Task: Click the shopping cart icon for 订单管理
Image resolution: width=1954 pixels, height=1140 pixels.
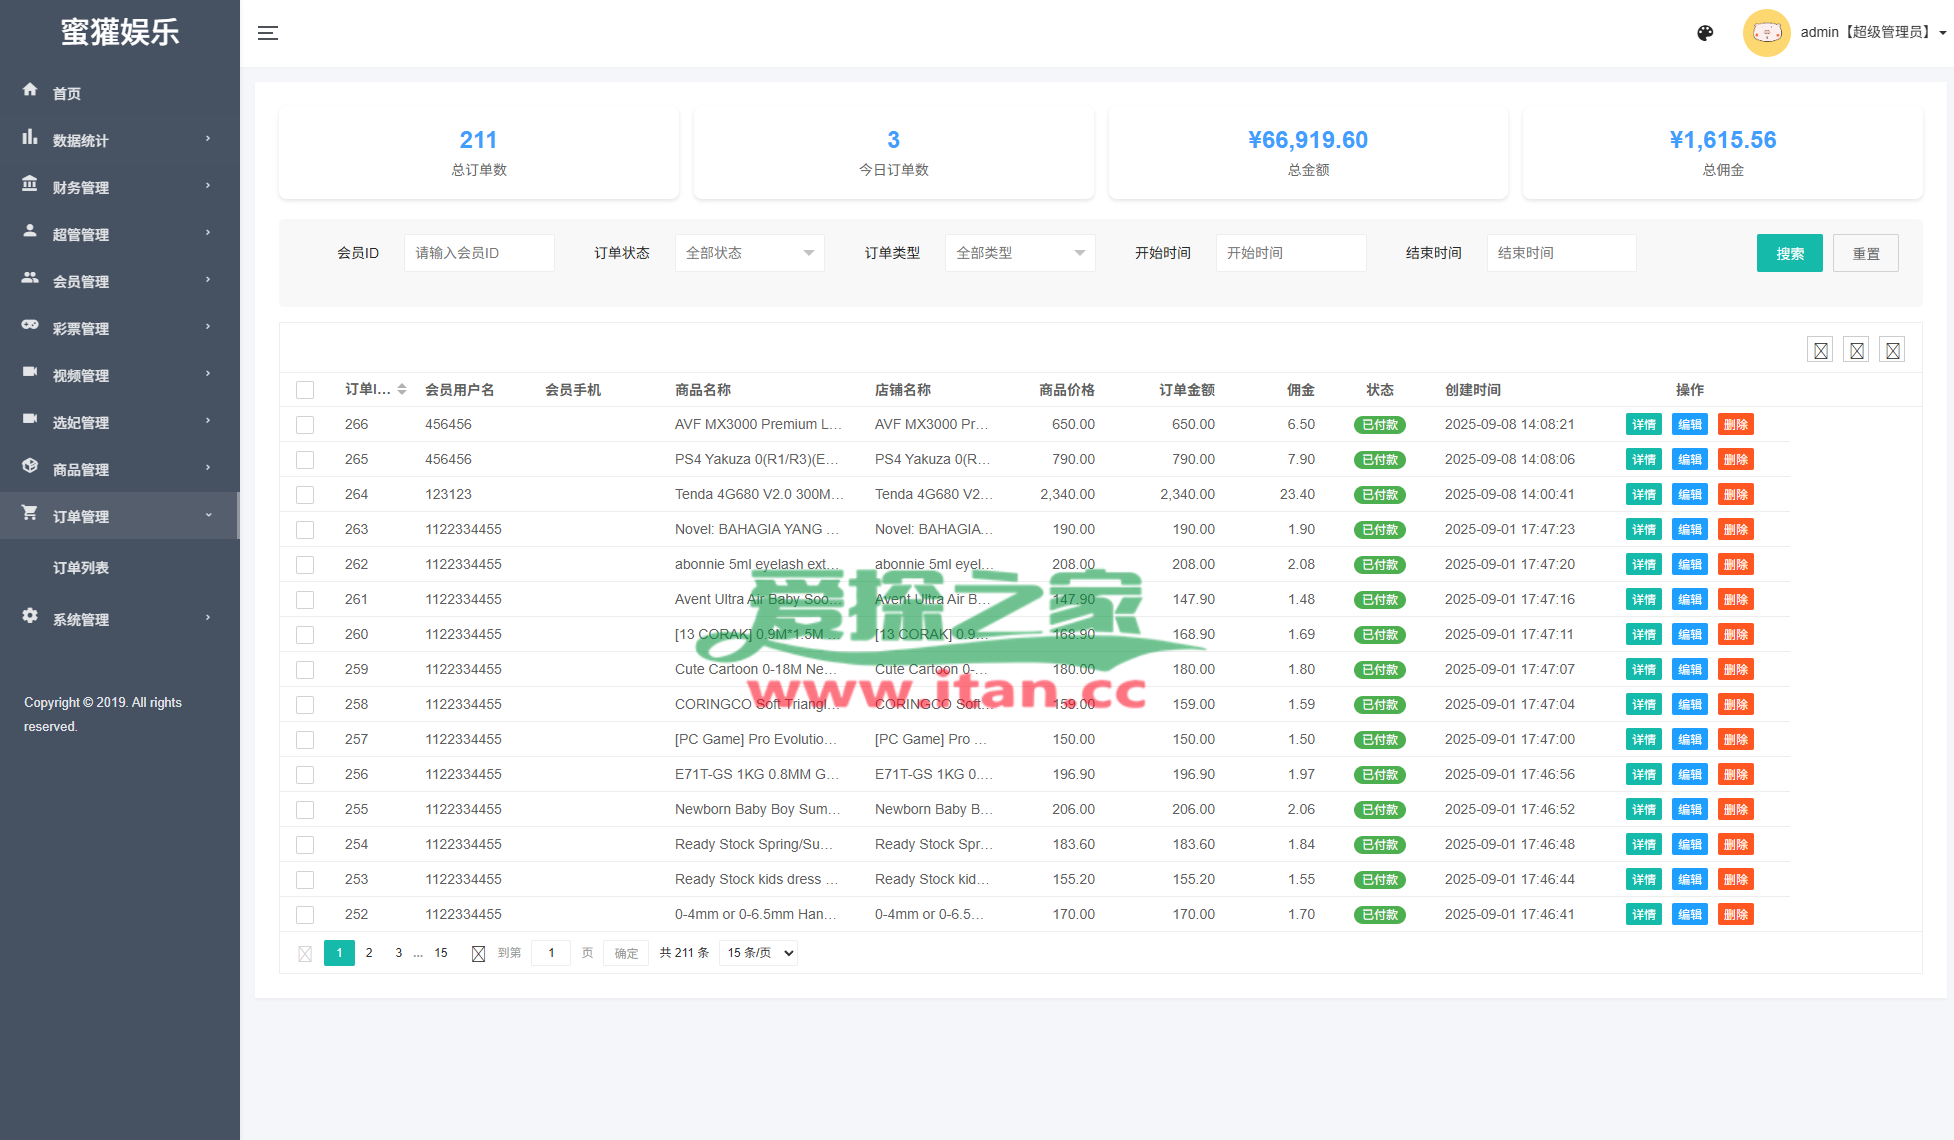Action: [x=30, y=513]
